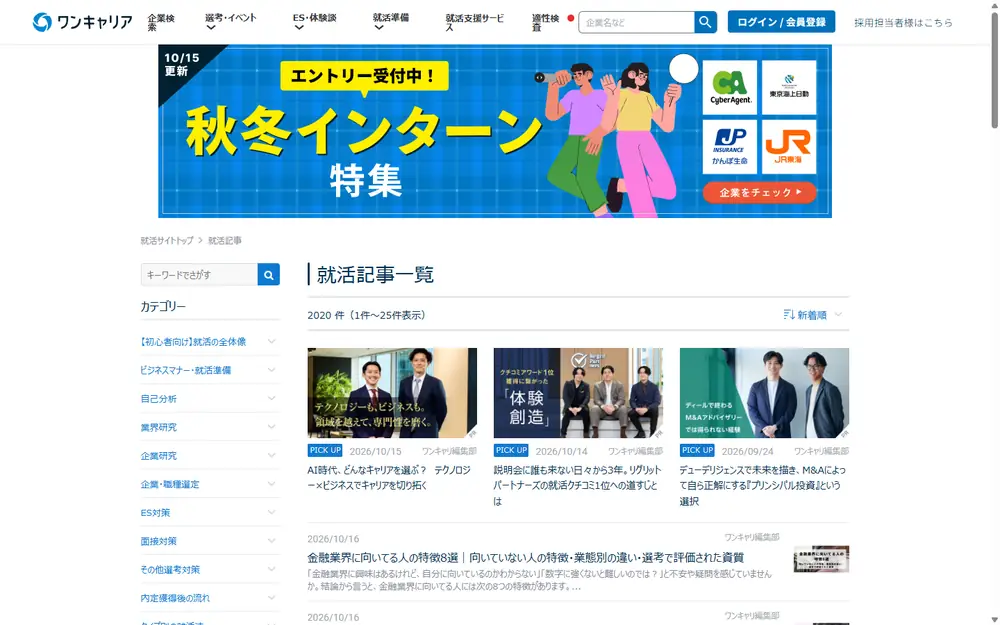Expand the ES対策 category chevron

272,512
